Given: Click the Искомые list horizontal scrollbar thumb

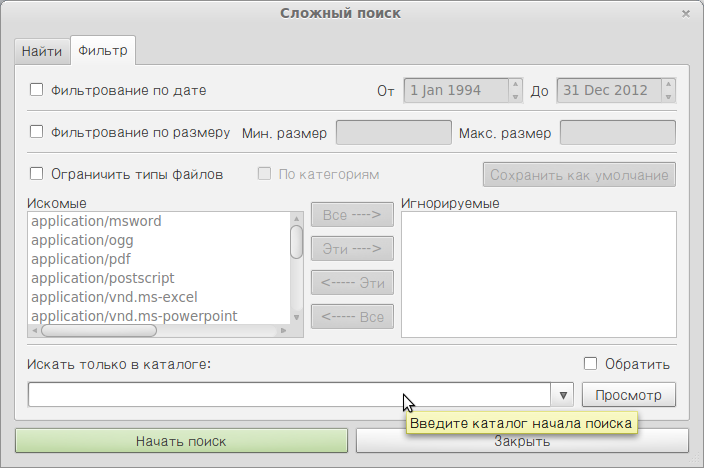Looking at the screenshot, I should point(99,331).
